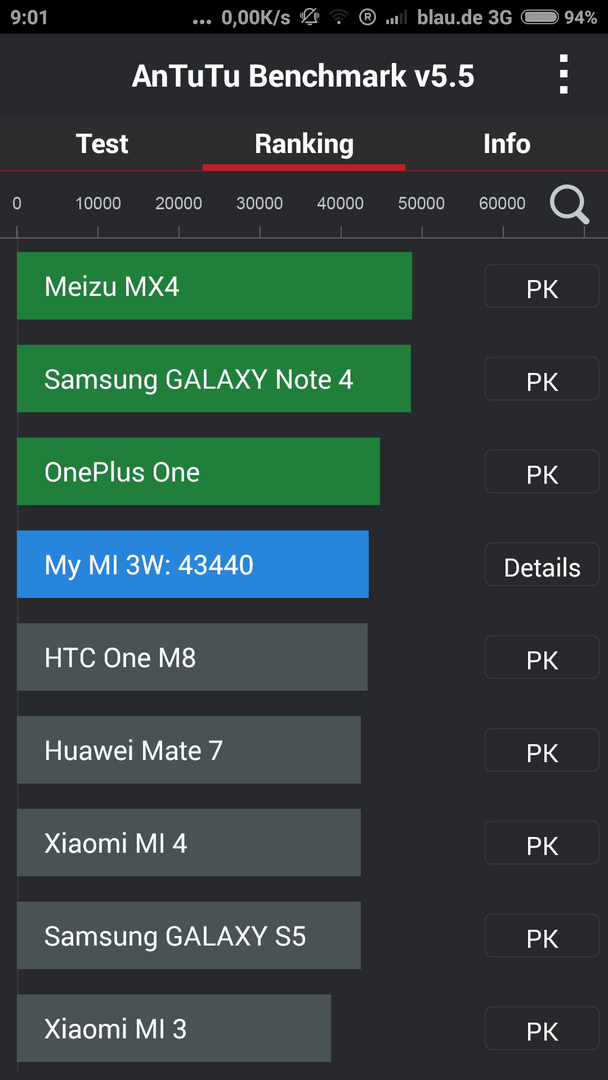Select the Ranking tab
Image resolution: width=608 pixels, height=1080 pixels.
(x=304, y=143)
